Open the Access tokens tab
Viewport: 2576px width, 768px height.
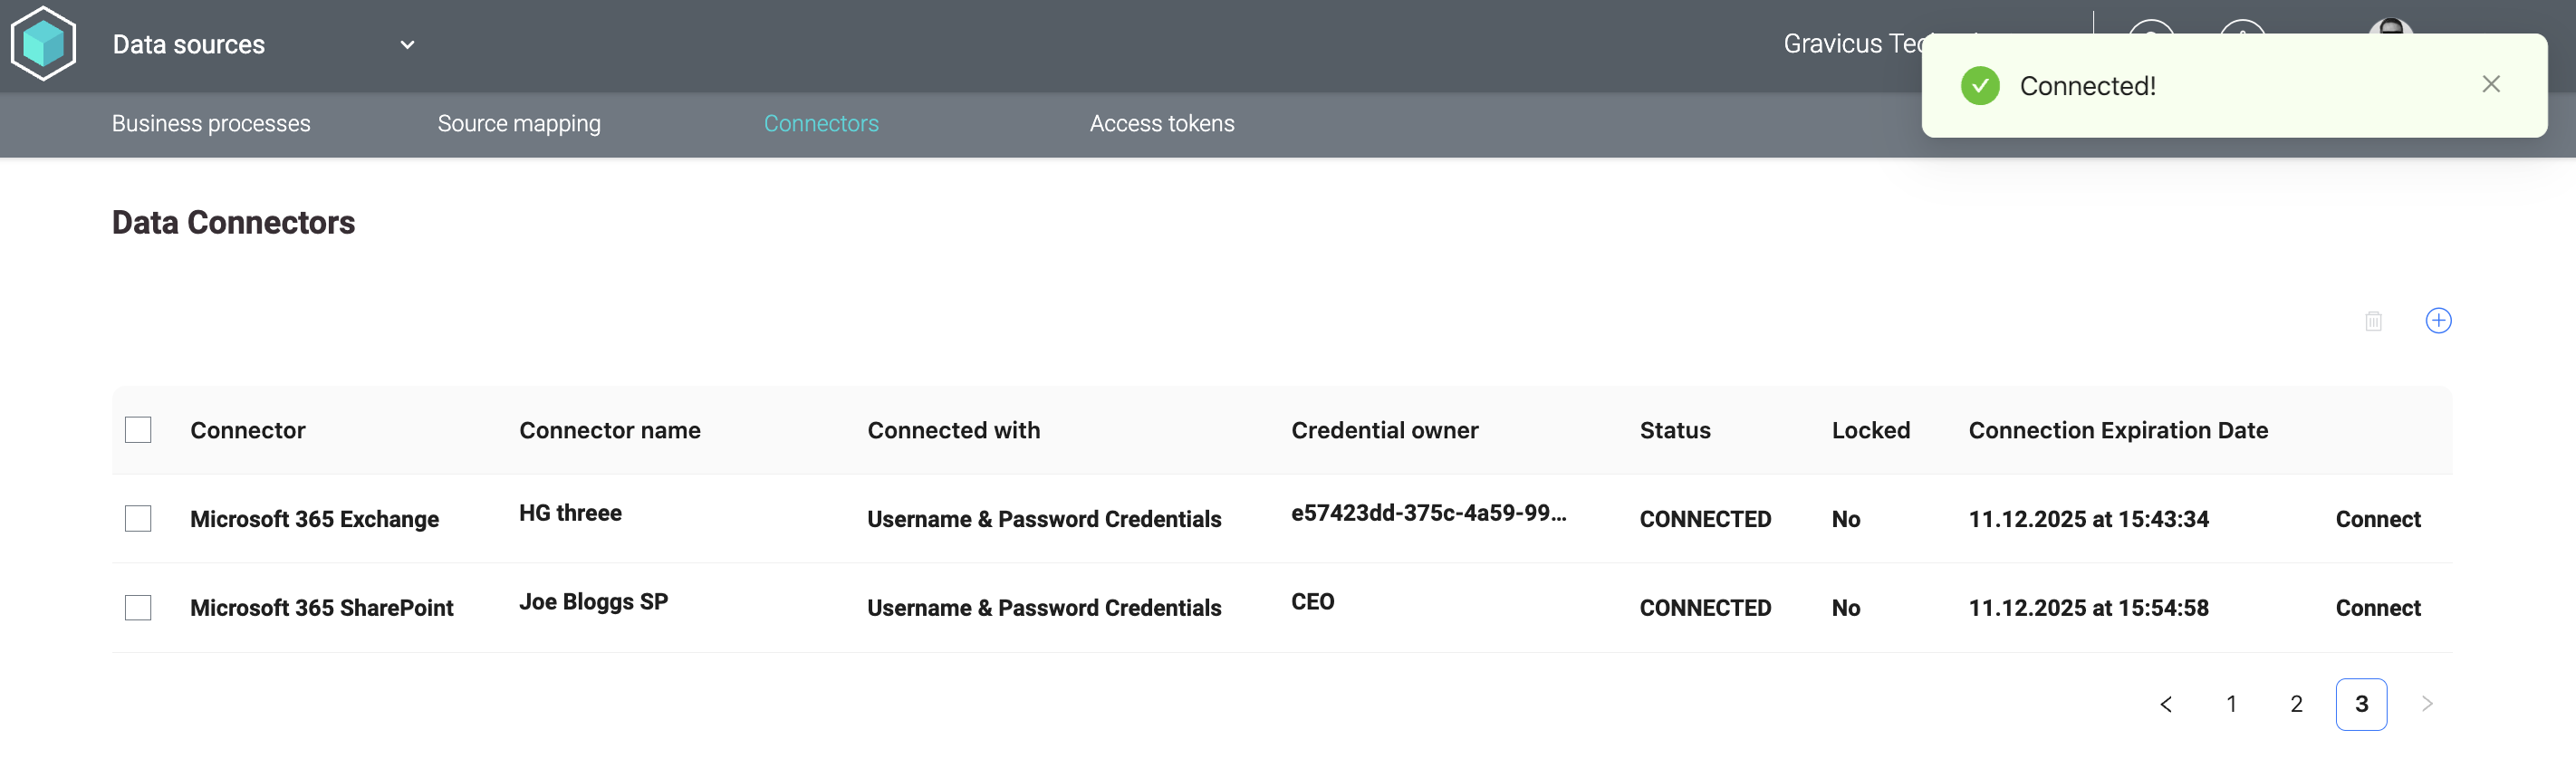coord(1162,123)
